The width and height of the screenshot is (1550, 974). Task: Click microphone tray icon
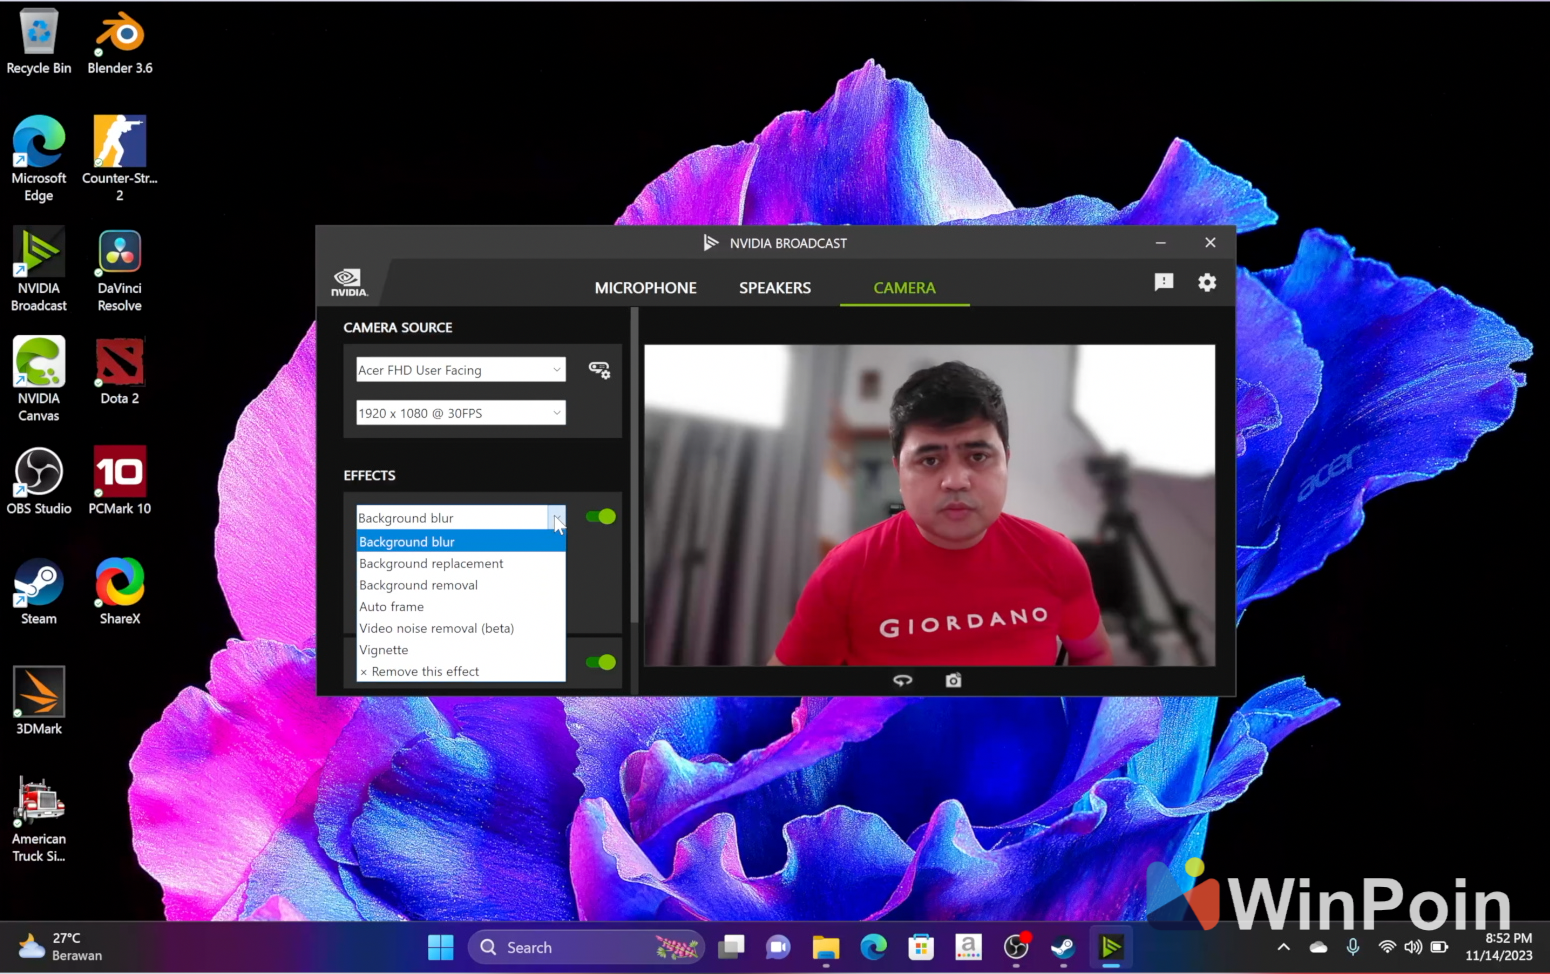pyautogui.click(x=1353, y=947)
